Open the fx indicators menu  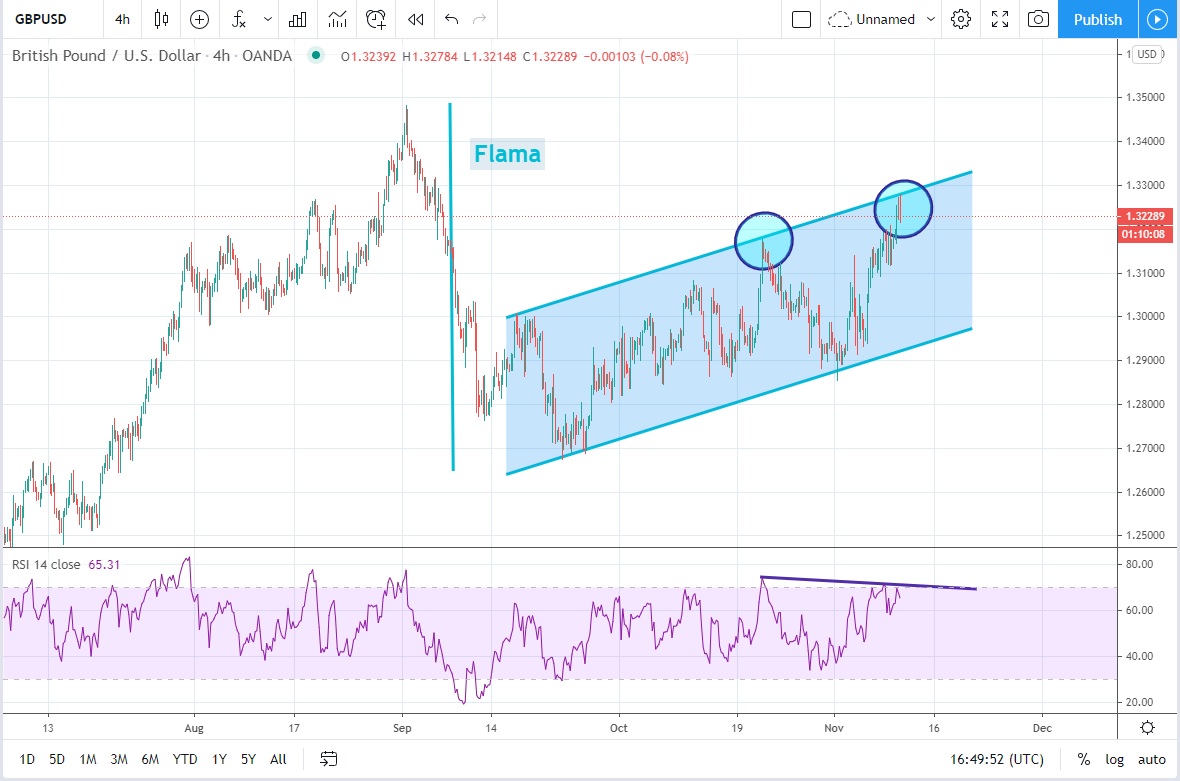239,19
